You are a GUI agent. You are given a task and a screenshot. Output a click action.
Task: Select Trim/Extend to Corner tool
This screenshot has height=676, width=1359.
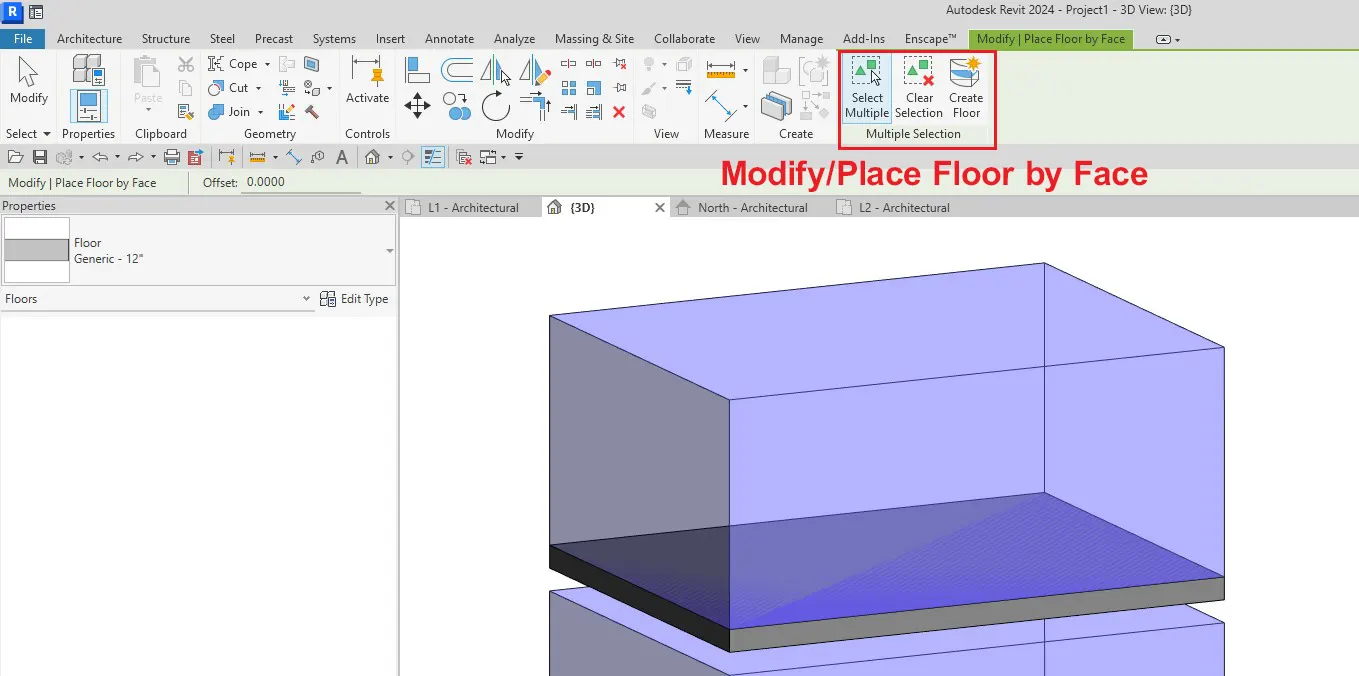(536, 105)
